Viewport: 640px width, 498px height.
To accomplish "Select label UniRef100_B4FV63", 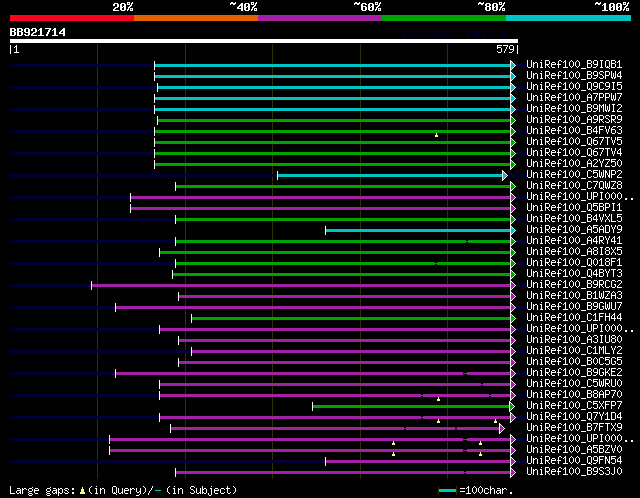I will click(574, 131).
